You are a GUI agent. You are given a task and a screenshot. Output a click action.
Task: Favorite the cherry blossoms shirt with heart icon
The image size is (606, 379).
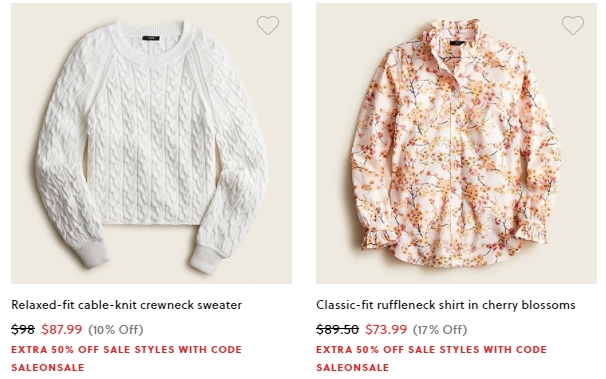coord(573,25)
